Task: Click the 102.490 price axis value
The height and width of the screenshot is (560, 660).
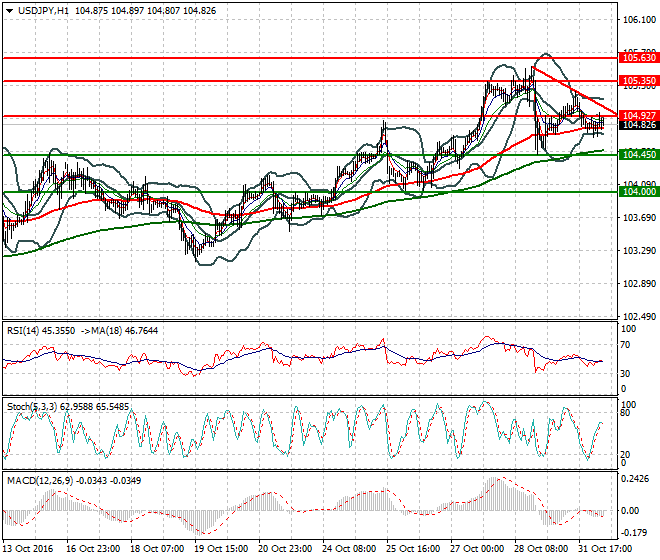Action: (639, 317)
